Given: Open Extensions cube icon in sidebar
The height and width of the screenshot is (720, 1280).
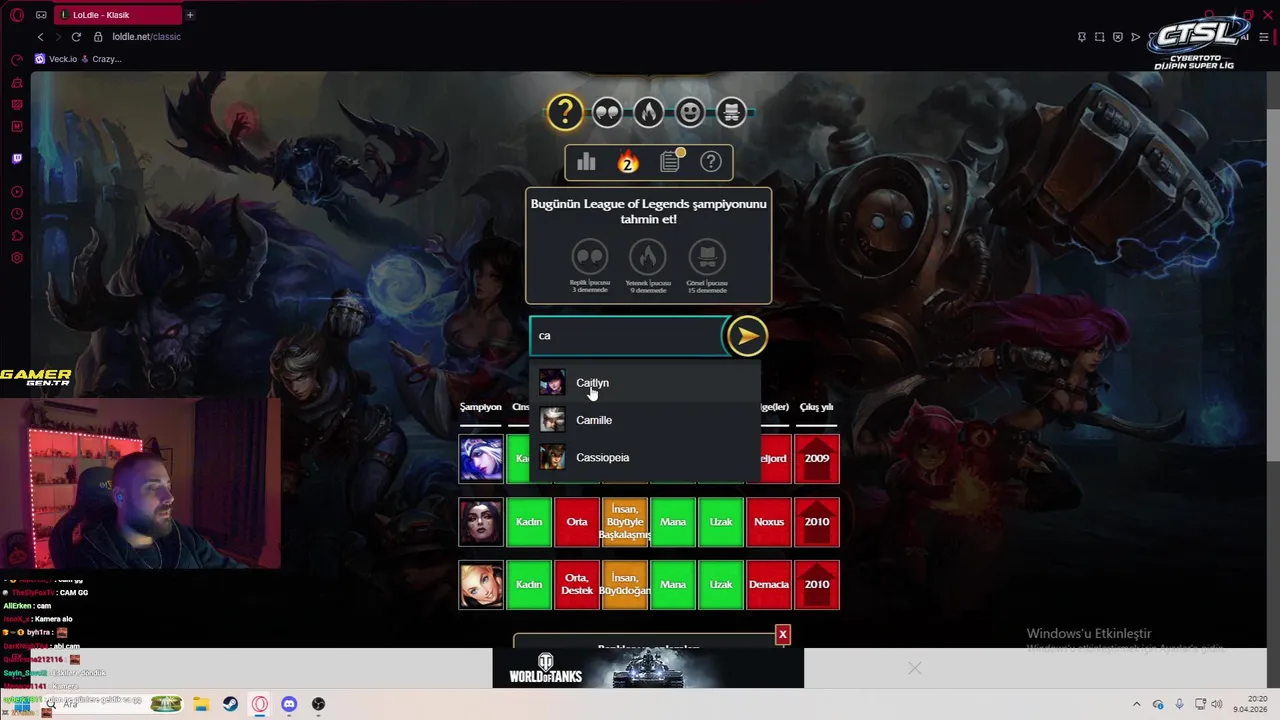Looking at the screenshot, I should pos(17,236).
